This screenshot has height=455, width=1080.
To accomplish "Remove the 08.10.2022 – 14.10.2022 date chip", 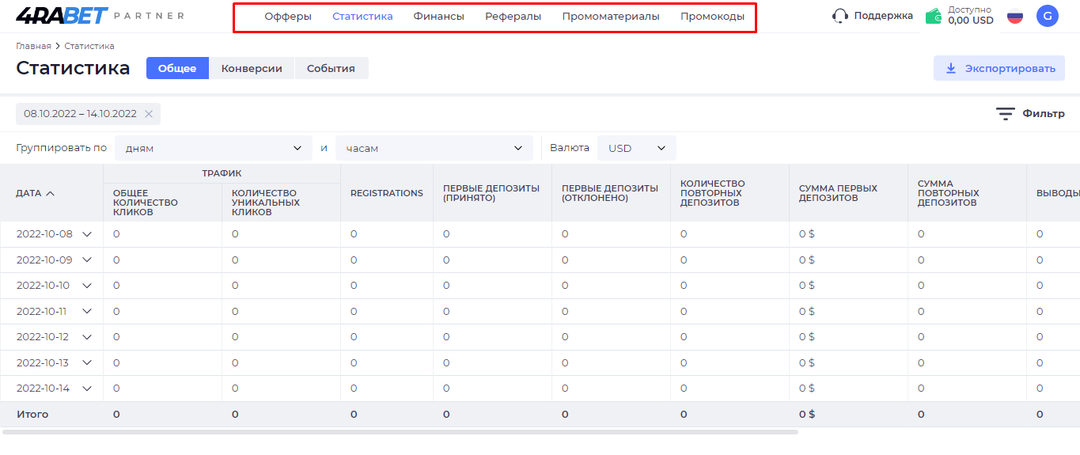I will pos(148,114).
